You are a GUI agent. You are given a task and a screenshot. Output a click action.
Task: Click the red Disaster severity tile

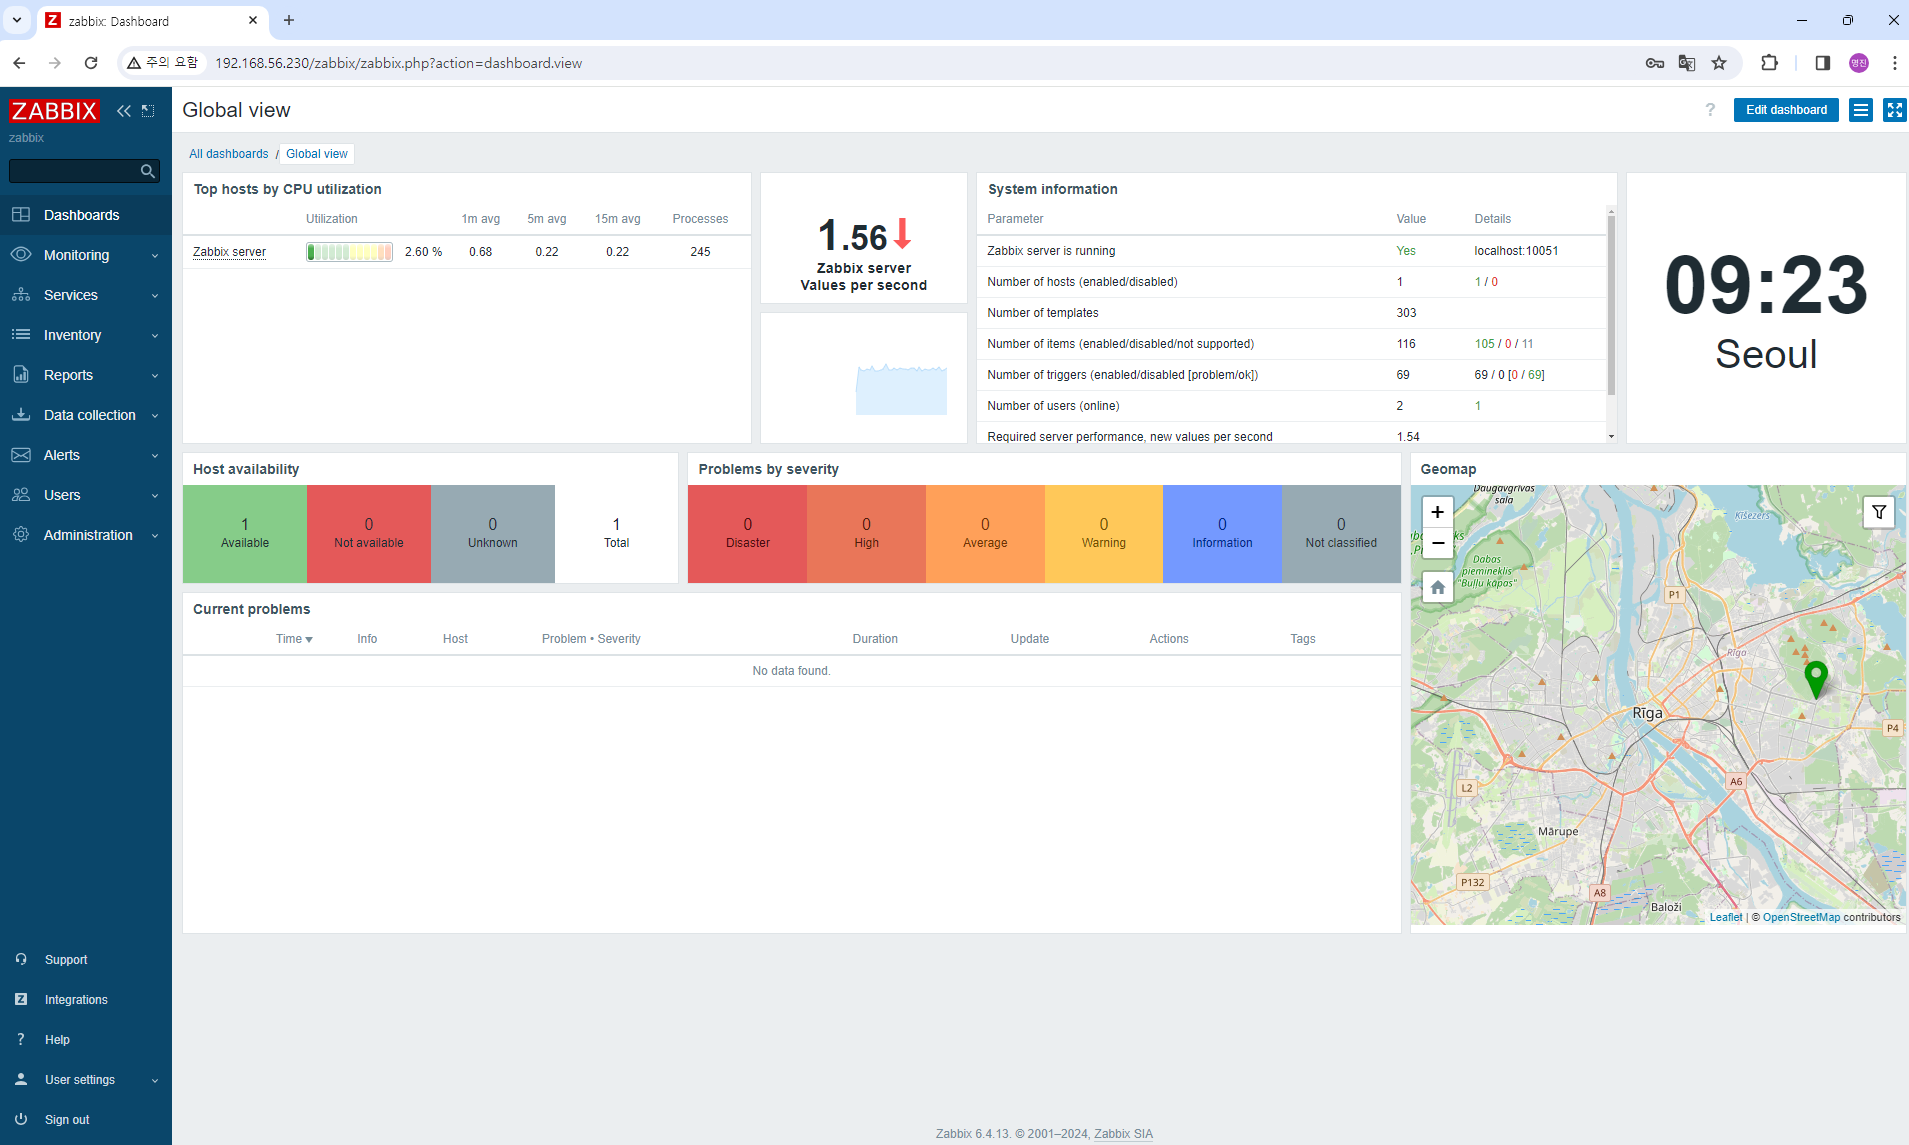tap(747, 534)
